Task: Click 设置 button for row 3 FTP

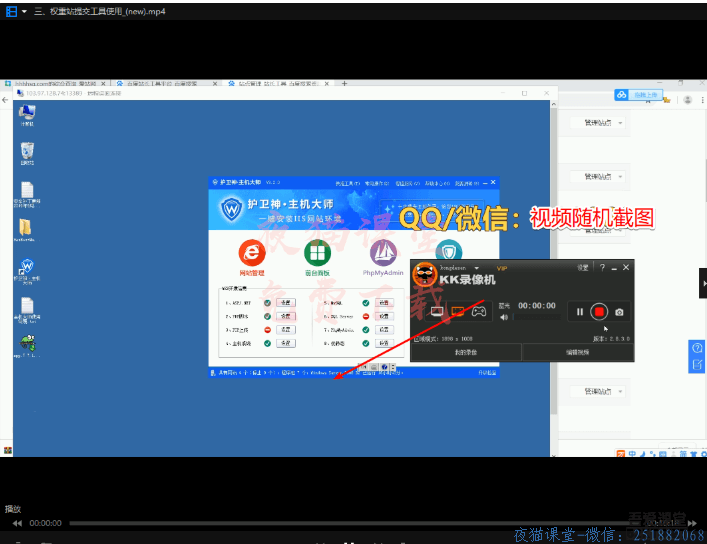Action: 285,330
